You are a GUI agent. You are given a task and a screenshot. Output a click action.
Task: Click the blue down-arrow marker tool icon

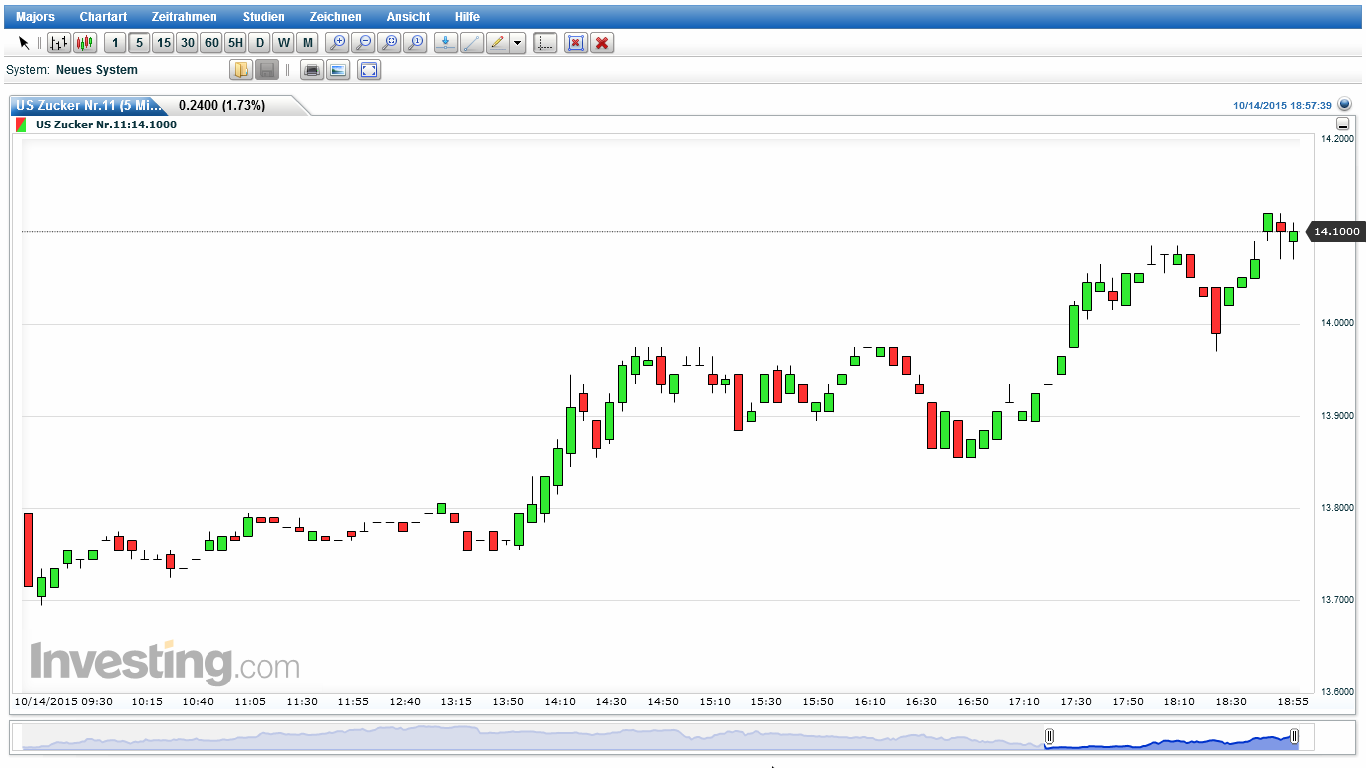pos(446,43)
